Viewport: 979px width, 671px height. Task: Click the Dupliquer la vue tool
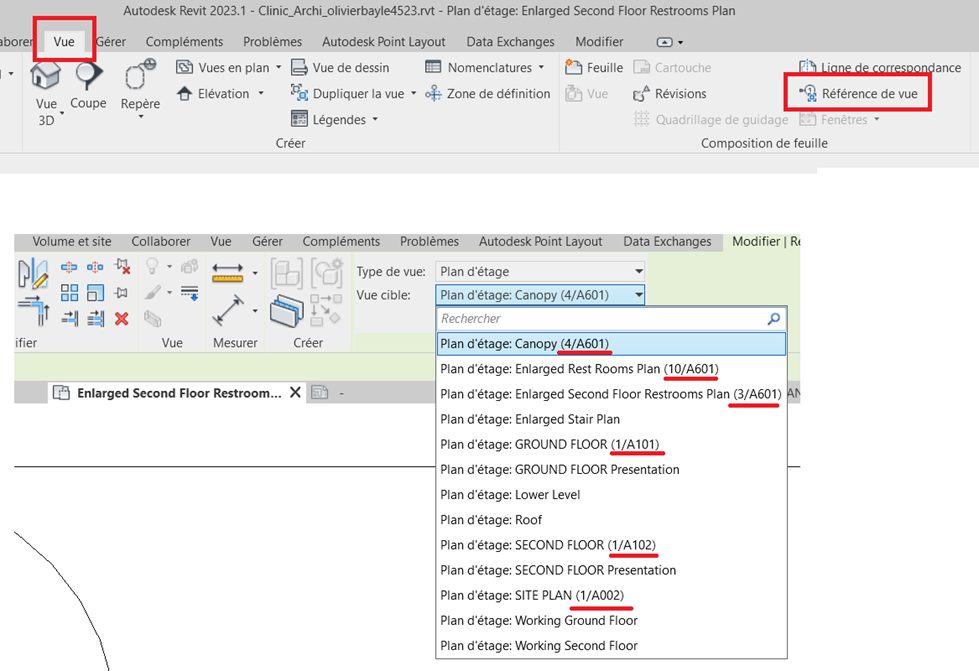(348, 94)
